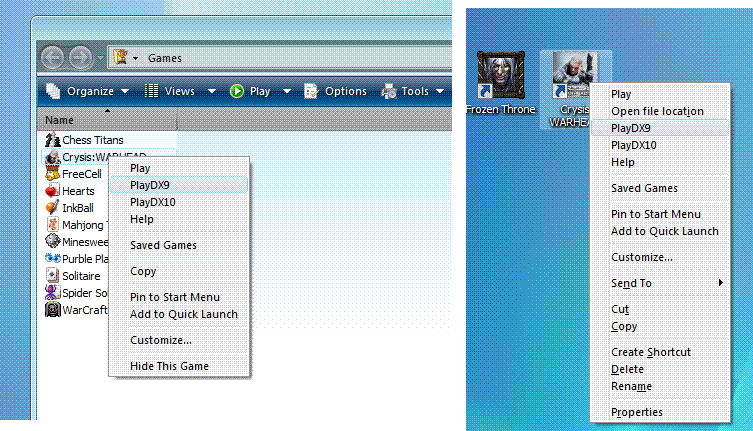This screenshot has height=431, width=753.
Task: Click Pin to Start Menu in Games window menu
Action: (x=179, y=297)
